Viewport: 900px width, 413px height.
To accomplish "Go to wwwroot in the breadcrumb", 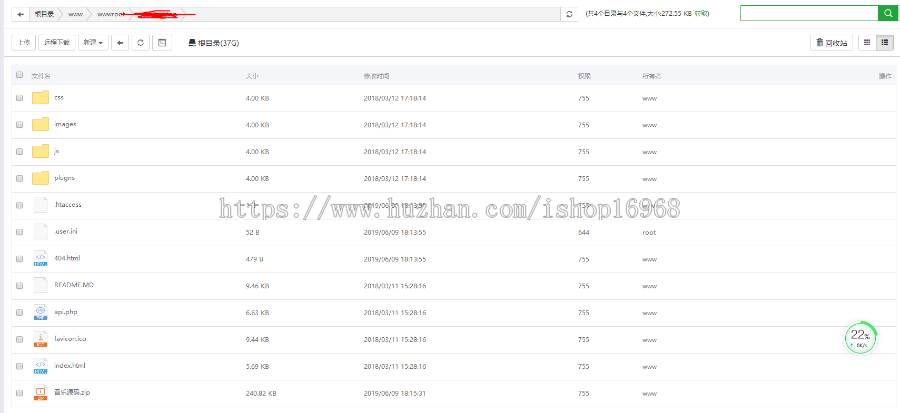I will point(111,14).
